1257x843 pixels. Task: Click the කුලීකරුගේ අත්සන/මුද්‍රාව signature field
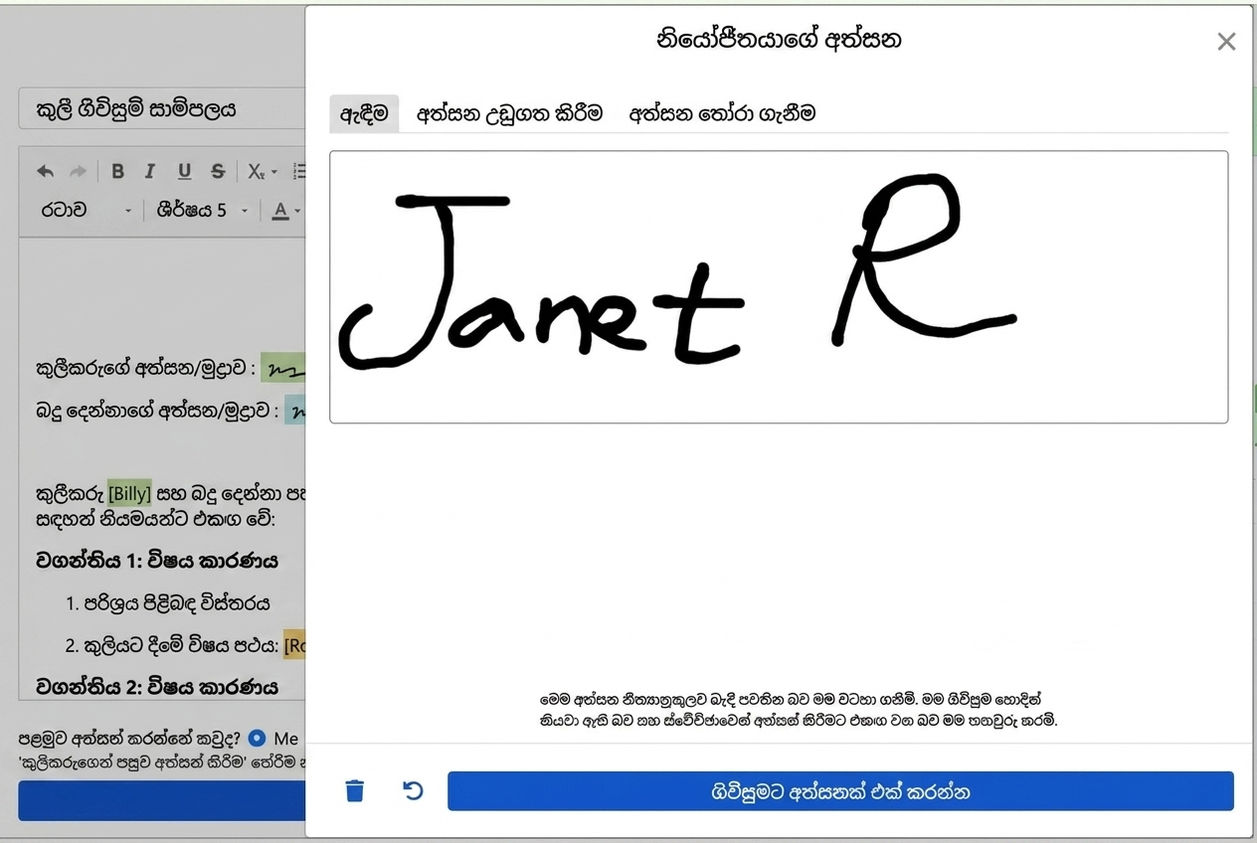pyautogui.click(x=283, y=368)
